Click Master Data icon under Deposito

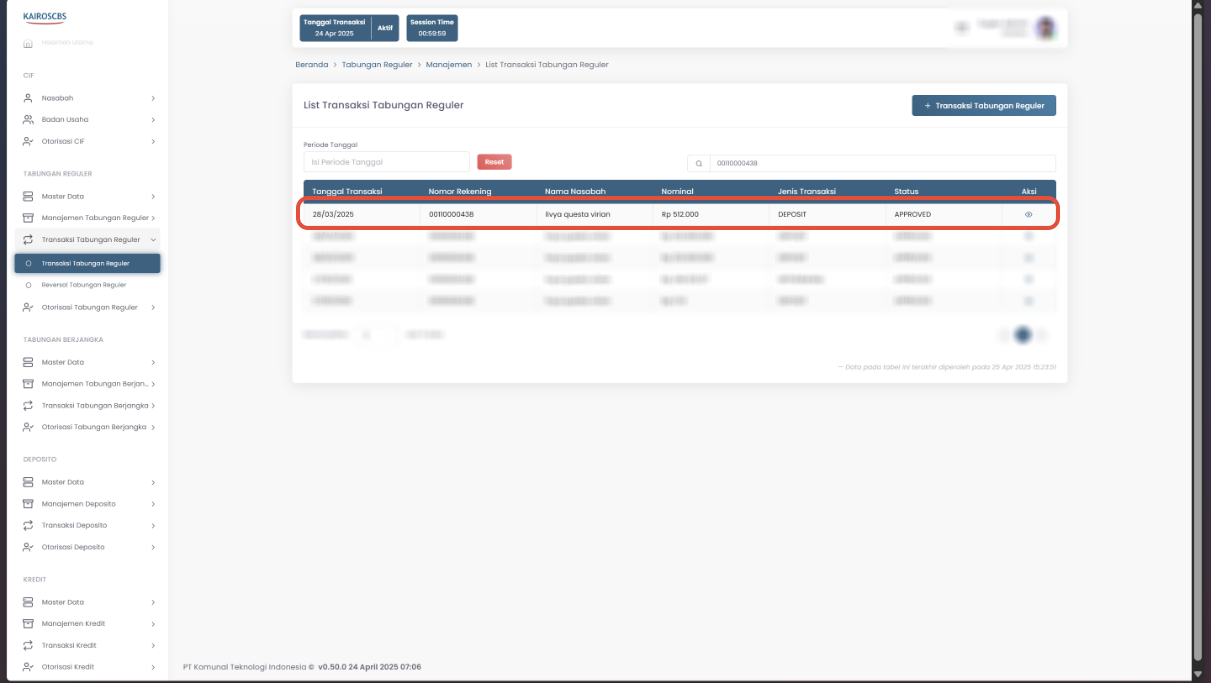coord(29,482)
